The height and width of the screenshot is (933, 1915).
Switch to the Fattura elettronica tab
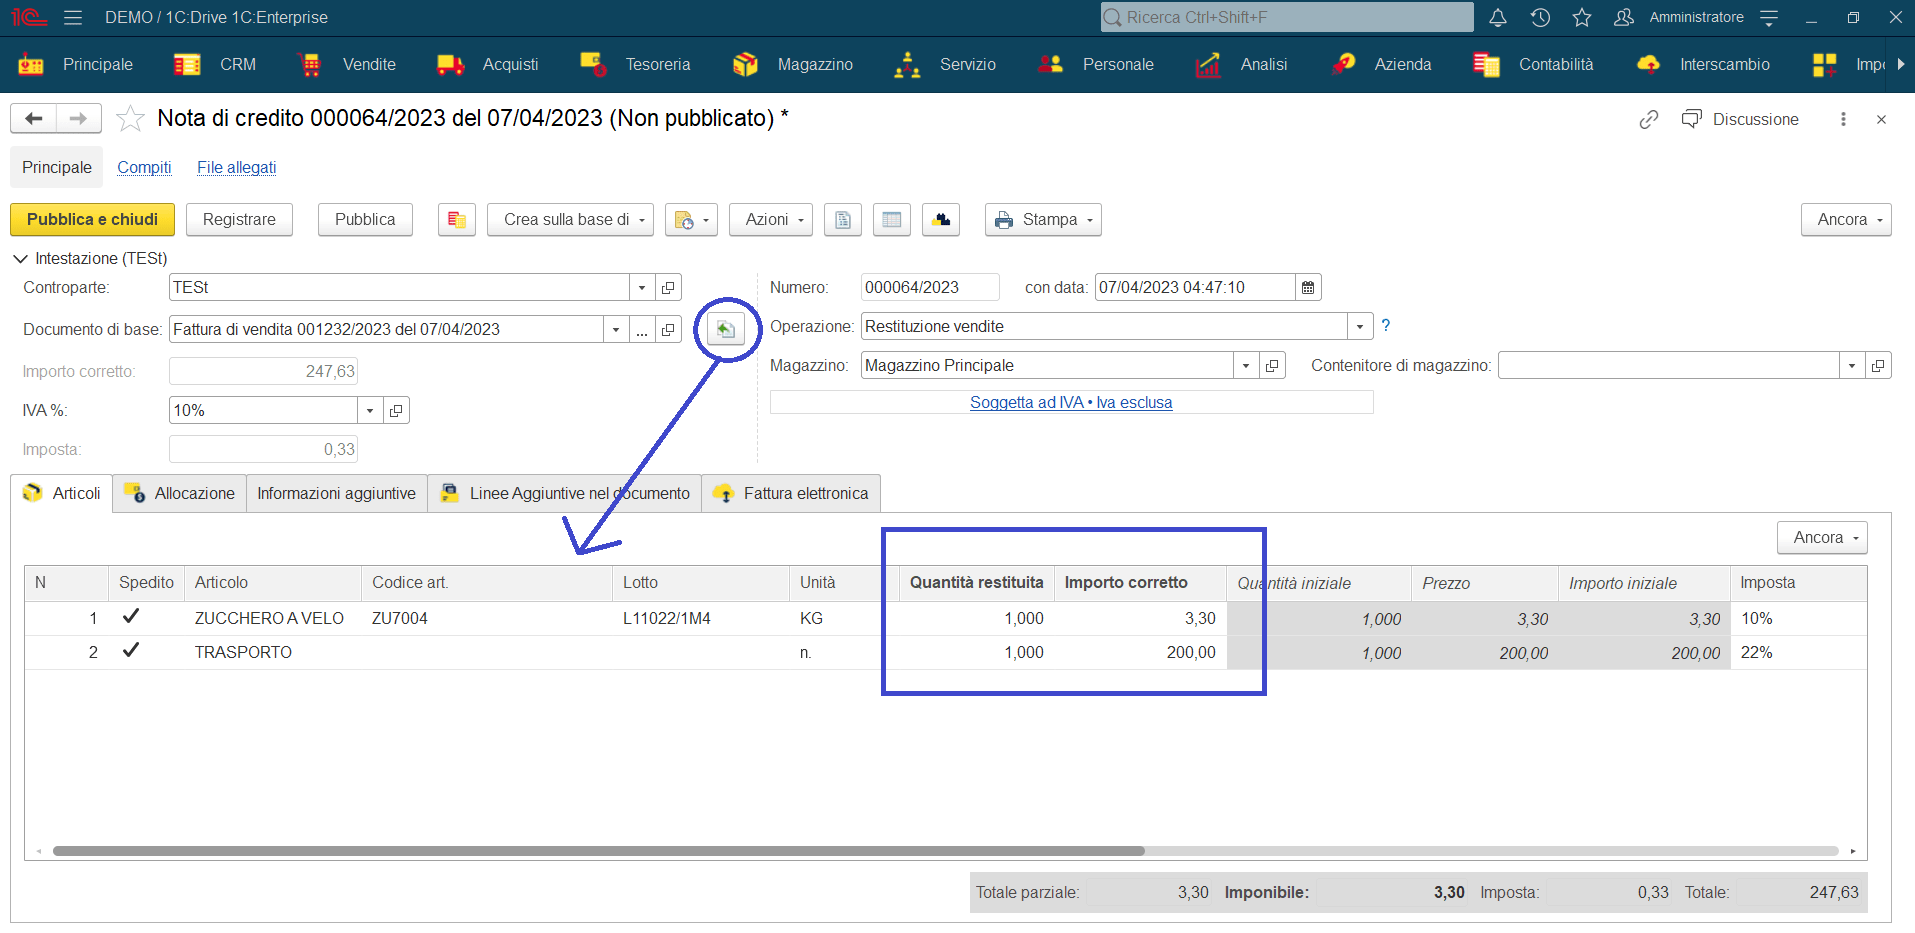(791, 493)
